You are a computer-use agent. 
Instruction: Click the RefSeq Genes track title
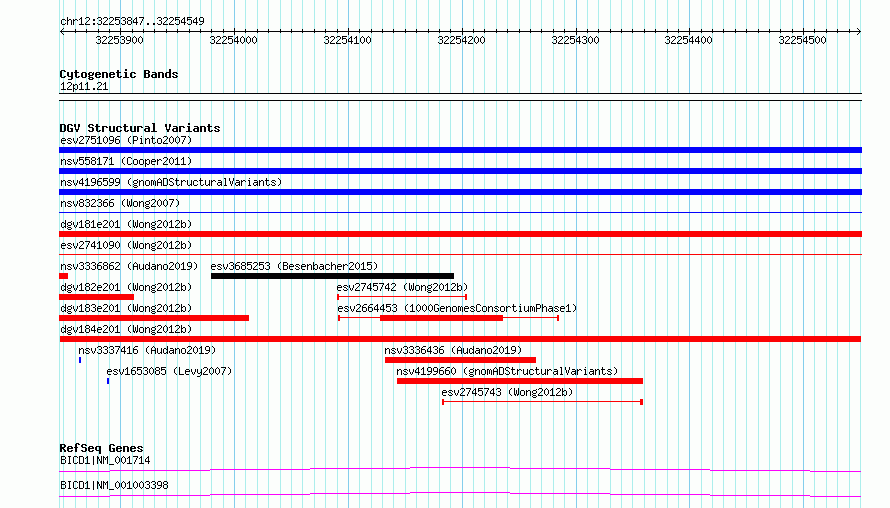101,448
